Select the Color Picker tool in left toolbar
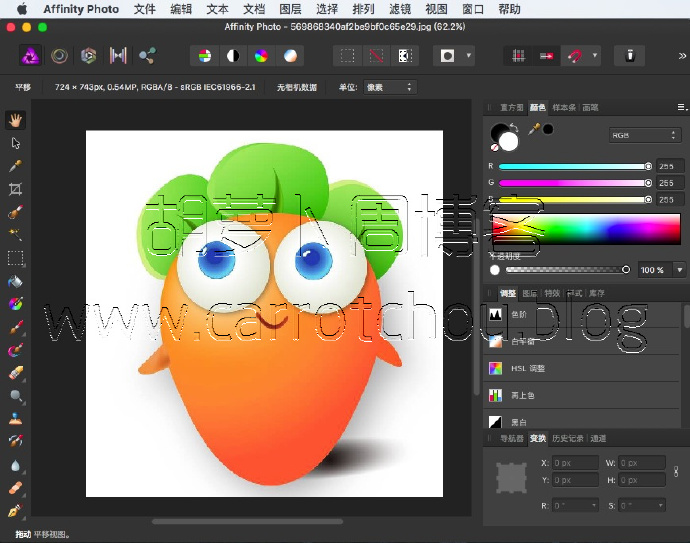Viewport: 690px width, 543px height. coord(15,166)
